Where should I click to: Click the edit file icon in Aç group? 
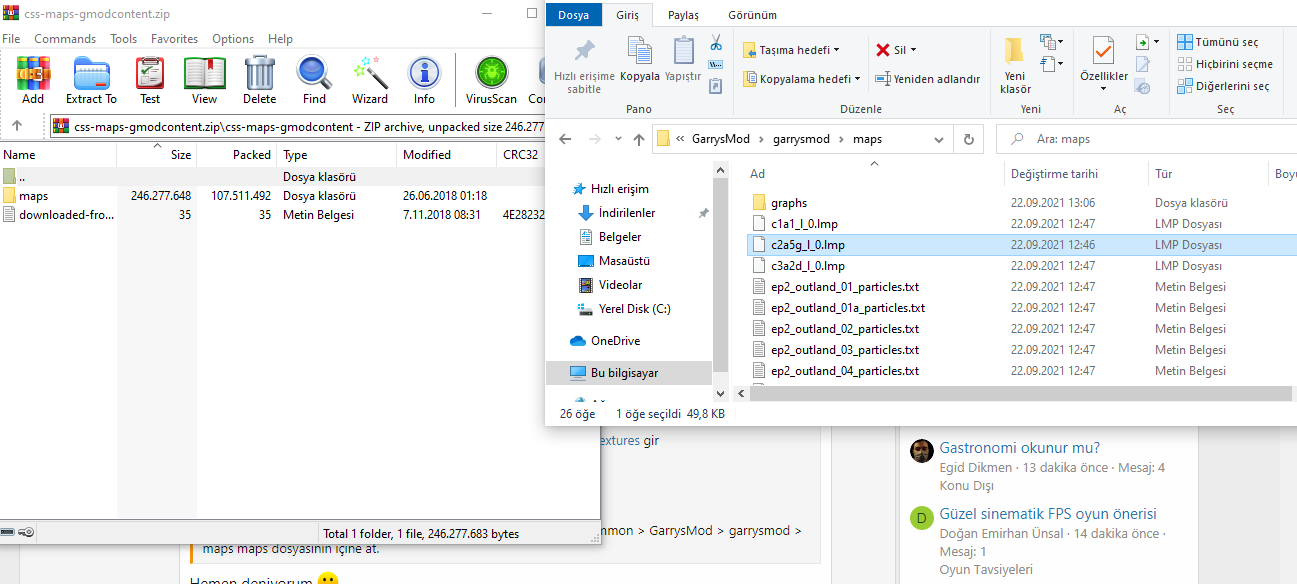pyautogui.click(x=1143, y=65)
